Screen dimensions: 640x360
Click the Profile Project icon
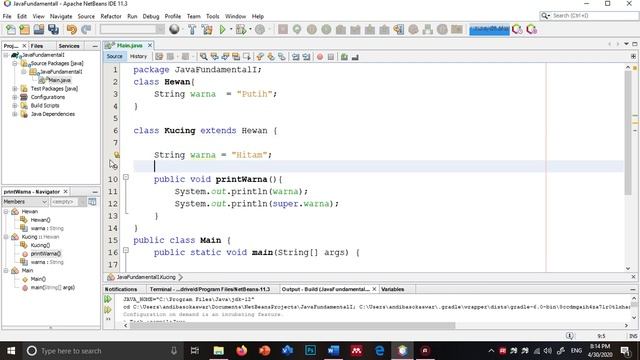(260, 29)
